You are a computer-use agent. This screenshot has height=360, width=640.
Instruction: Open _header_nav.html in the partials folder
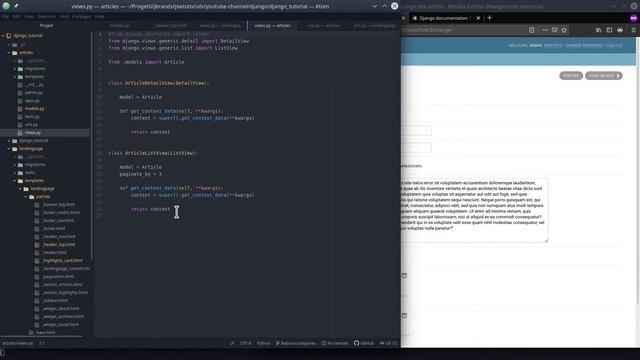(59, 237)
